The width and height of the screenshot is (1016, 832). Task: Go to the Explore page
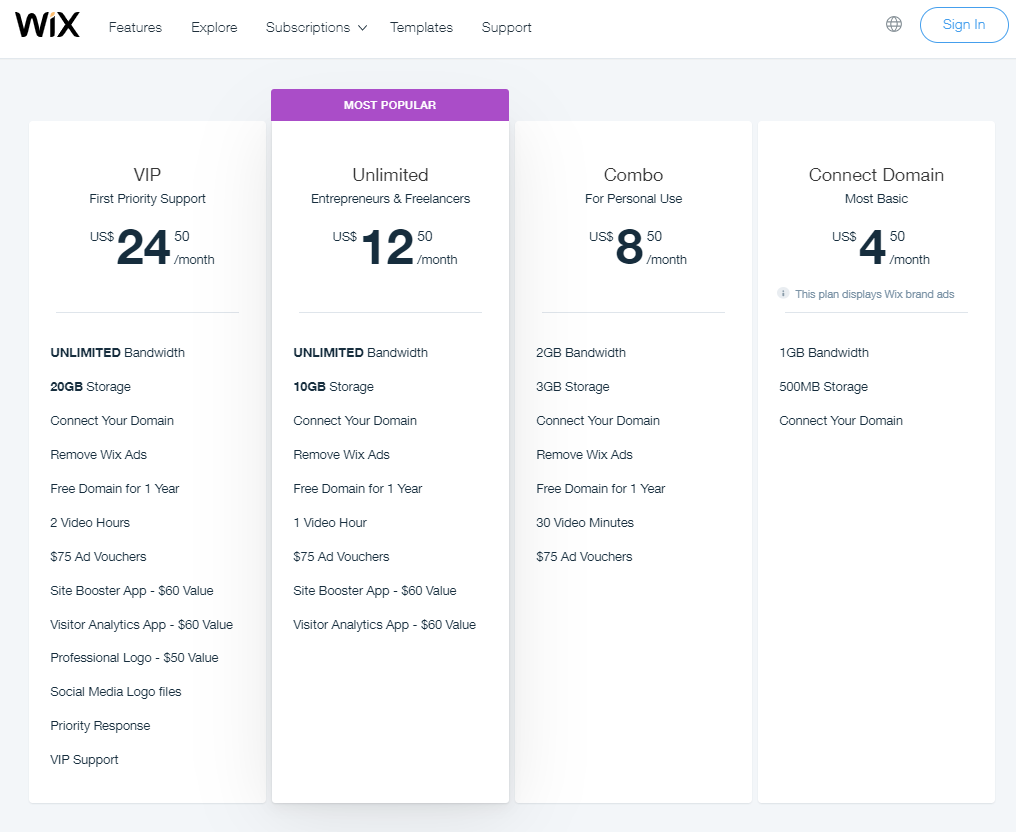(214, 27)
